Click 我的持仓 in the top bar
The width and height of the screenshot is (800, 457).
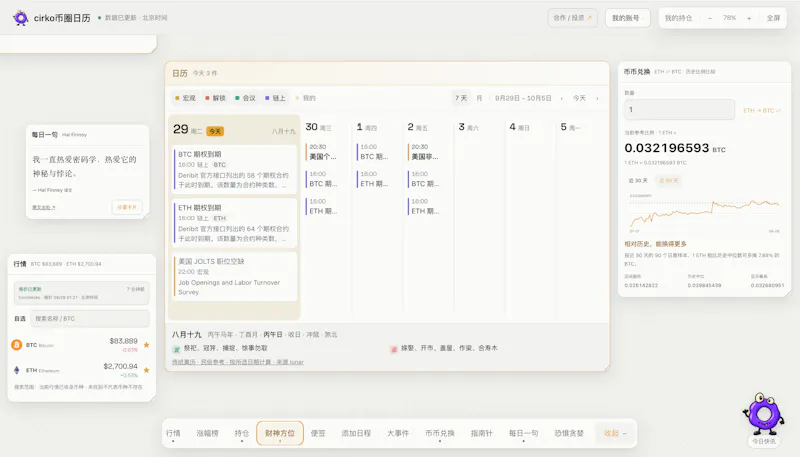[678, 18]
